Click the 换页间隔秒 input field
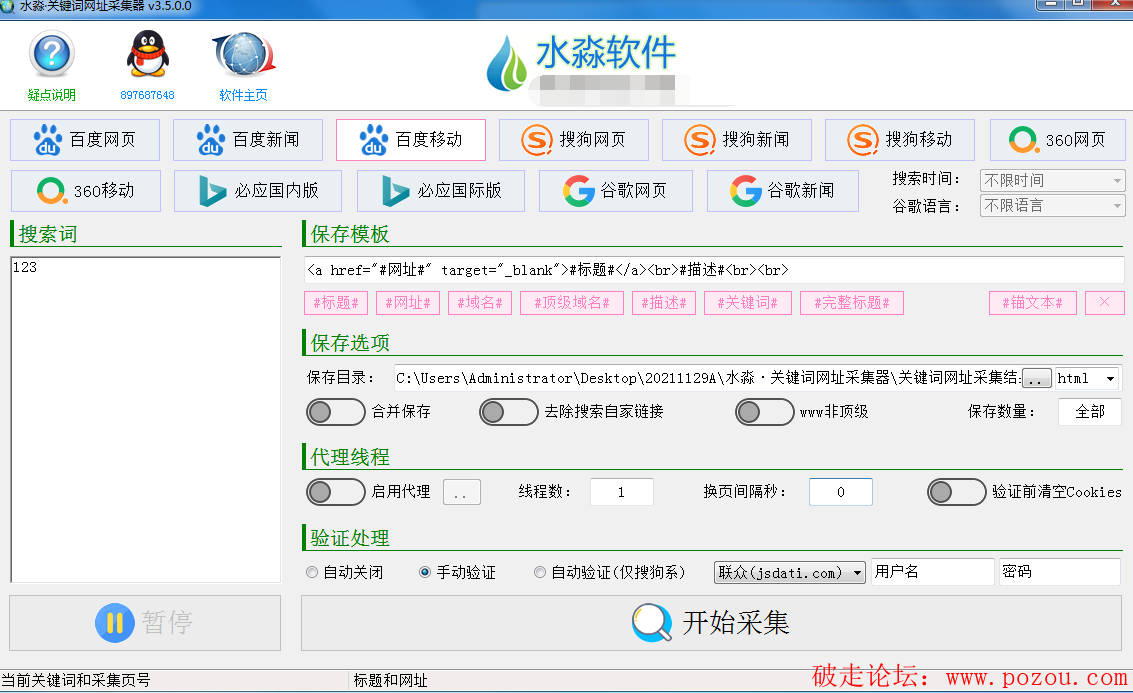 [840, 492]
